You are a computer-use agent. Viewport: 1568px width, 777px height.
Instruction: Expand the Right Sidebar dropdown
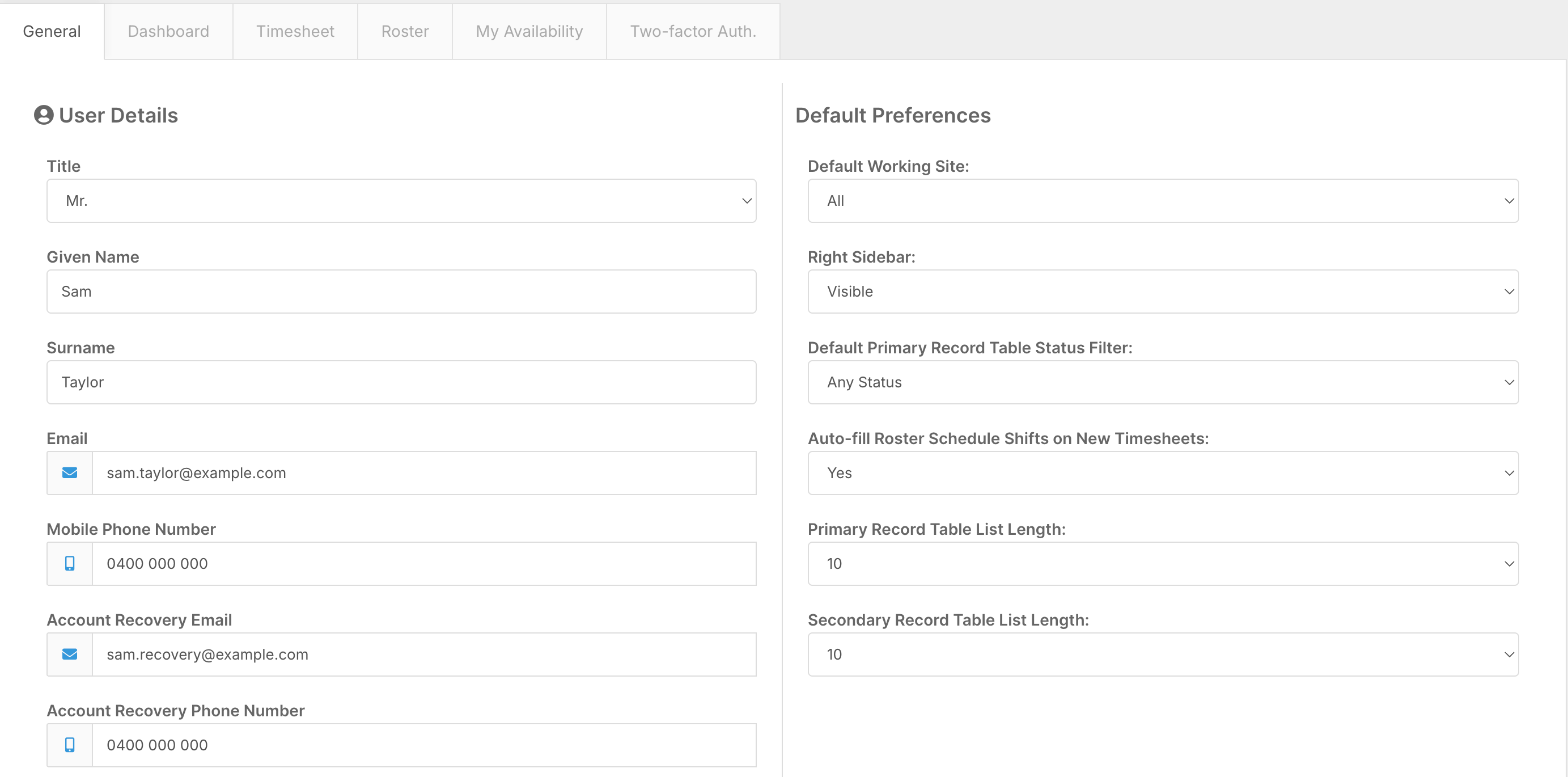(1163, 292)
